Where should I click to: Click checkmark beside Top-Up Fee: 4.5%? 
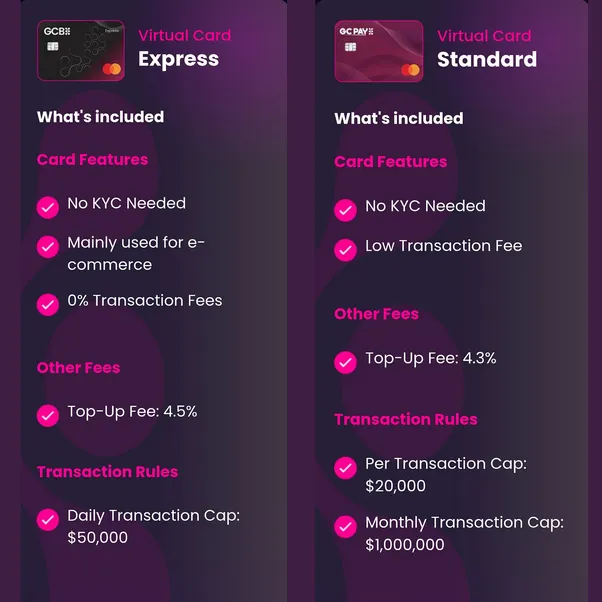[48, 415]
